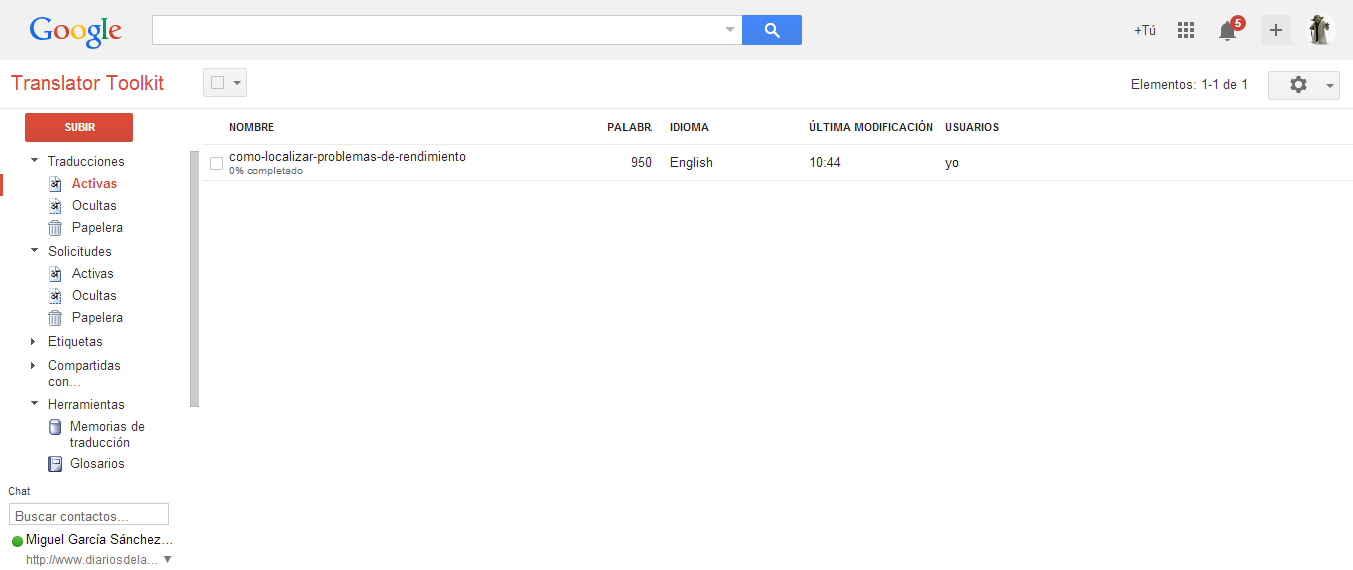Click document icon next to Solicitudes Activas

point(56,274)
